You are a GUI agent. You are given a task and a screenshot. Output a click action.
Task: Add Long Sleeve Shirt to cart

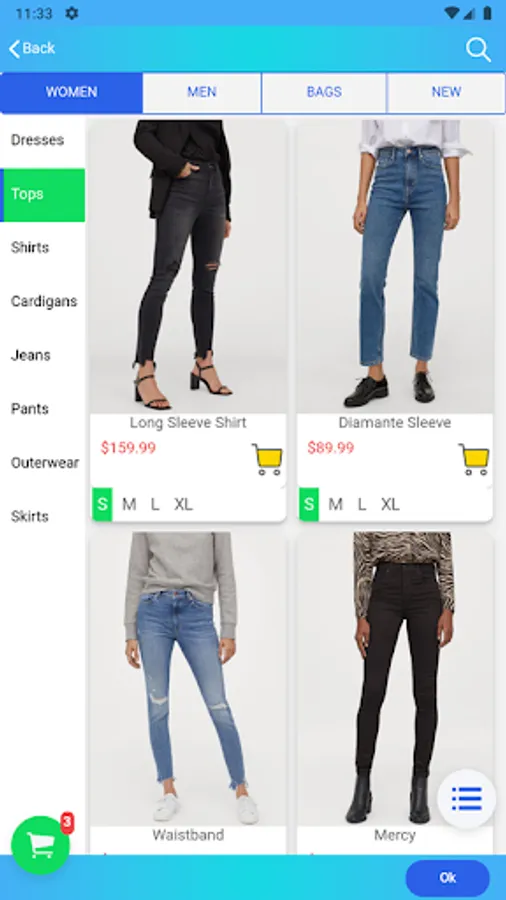(267, 459)
